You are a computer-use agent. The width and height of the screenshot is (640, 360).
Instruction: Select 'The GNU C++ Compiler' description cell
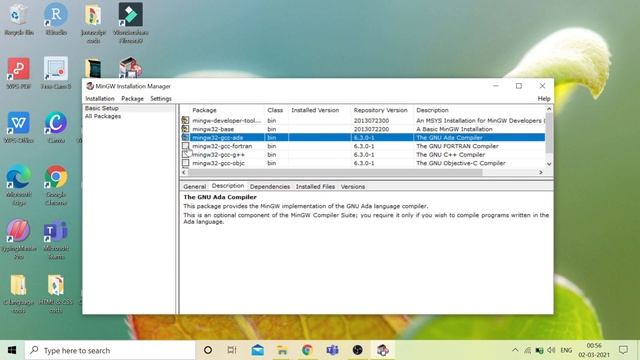coord(451,155)
